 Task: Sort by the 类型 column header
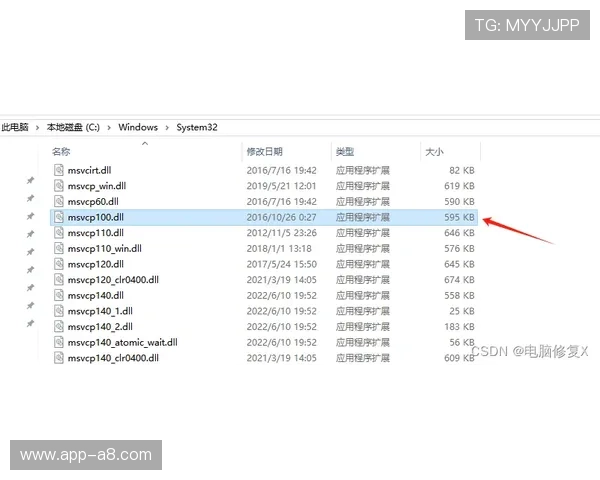pos(345,151)
